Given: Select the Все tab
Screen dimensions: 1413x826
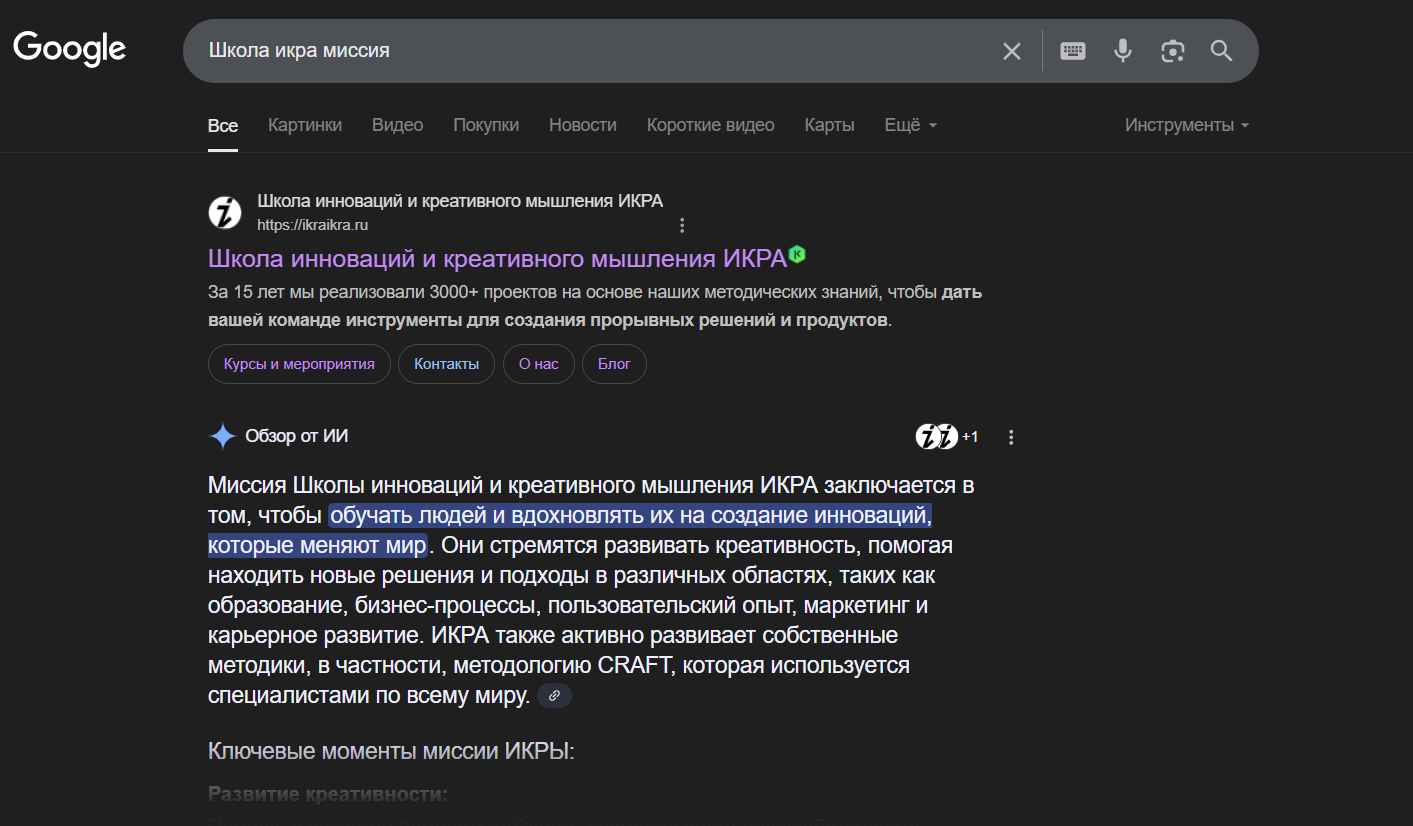Looking at the screenshot, I should pyautogui.click(x=223, y=125).
